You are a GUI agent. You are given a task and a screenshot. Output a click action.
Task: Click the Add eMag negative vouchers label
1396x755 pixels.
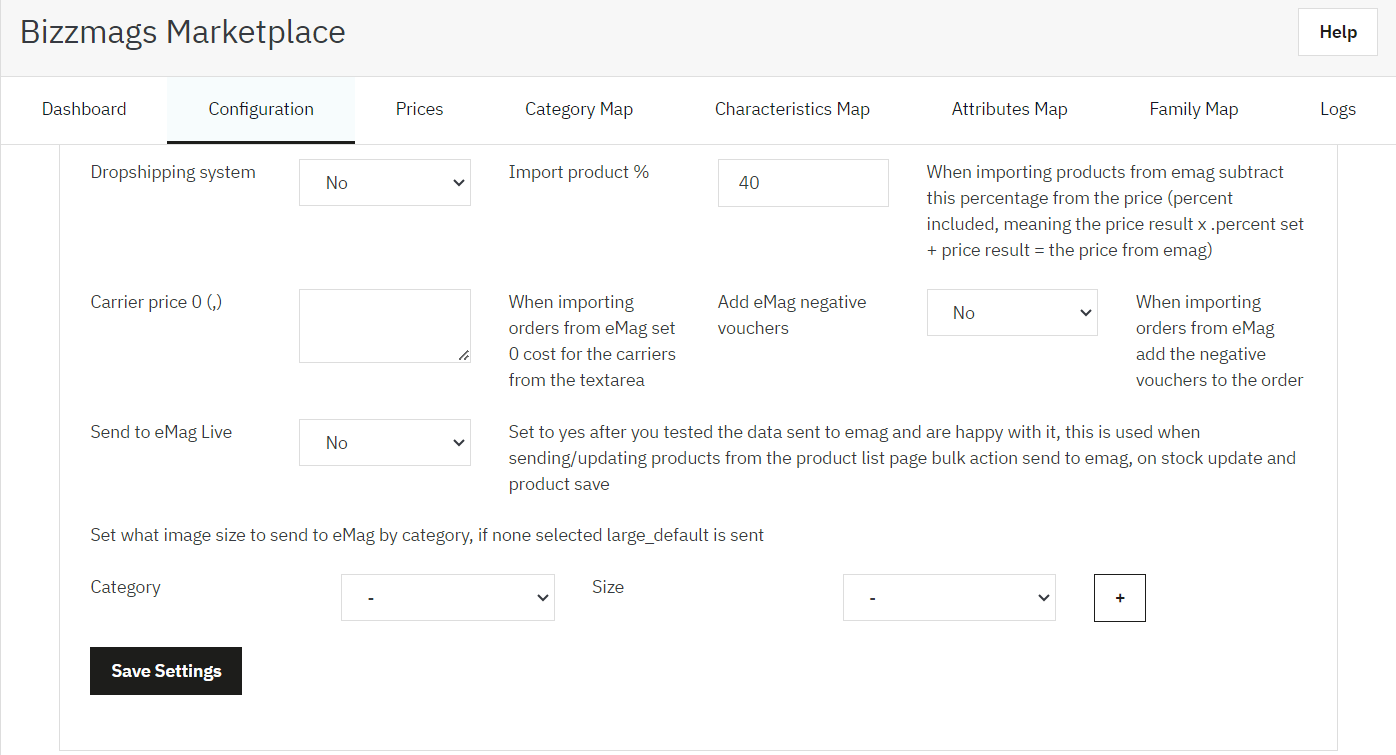click(x=792, y=315)
